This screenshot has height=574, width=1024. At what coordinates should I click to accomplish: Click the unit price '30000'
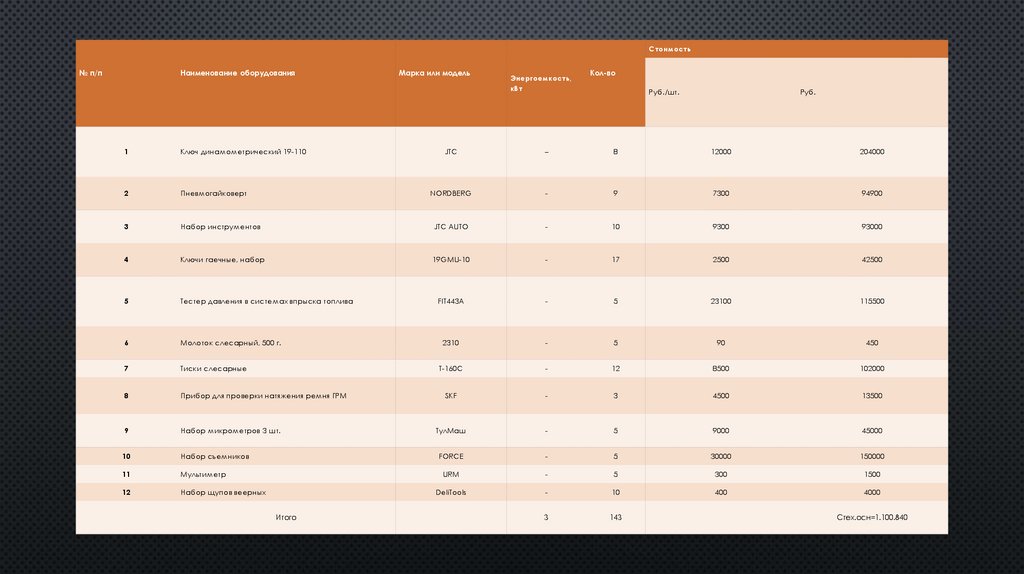point(721,456)
